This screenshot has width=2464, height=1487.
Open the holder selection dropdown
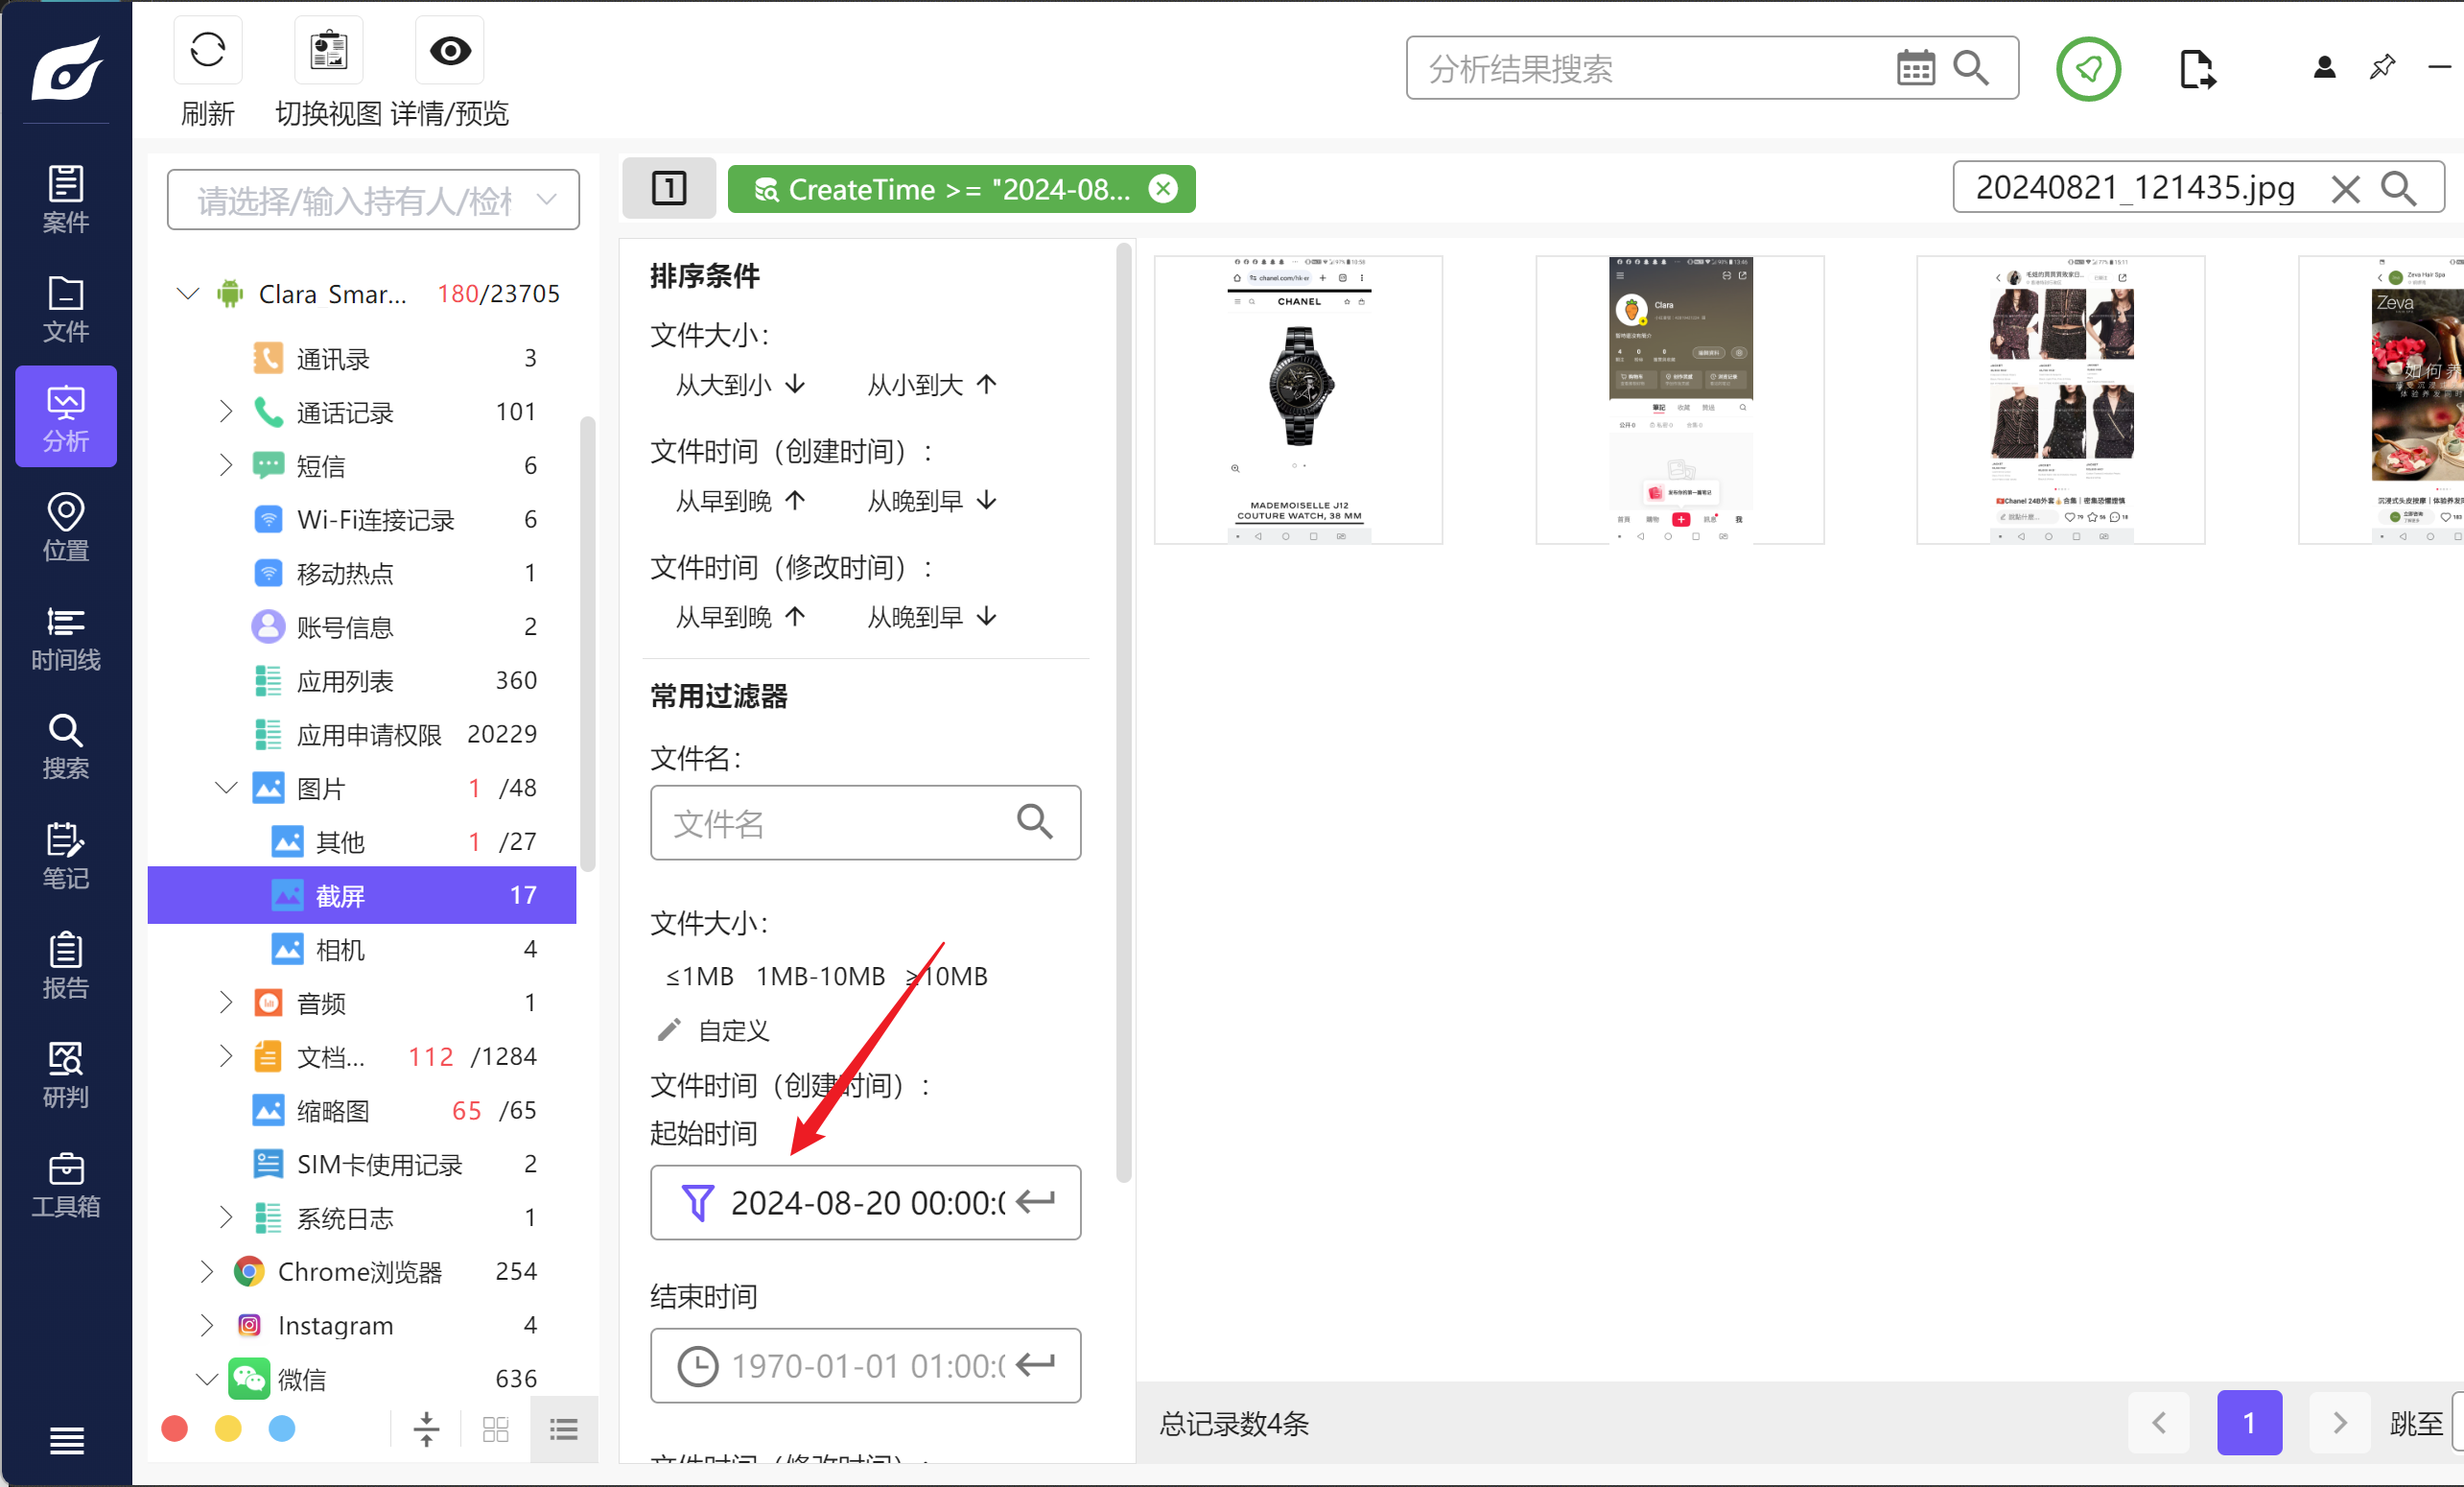(x=546, y=200)
